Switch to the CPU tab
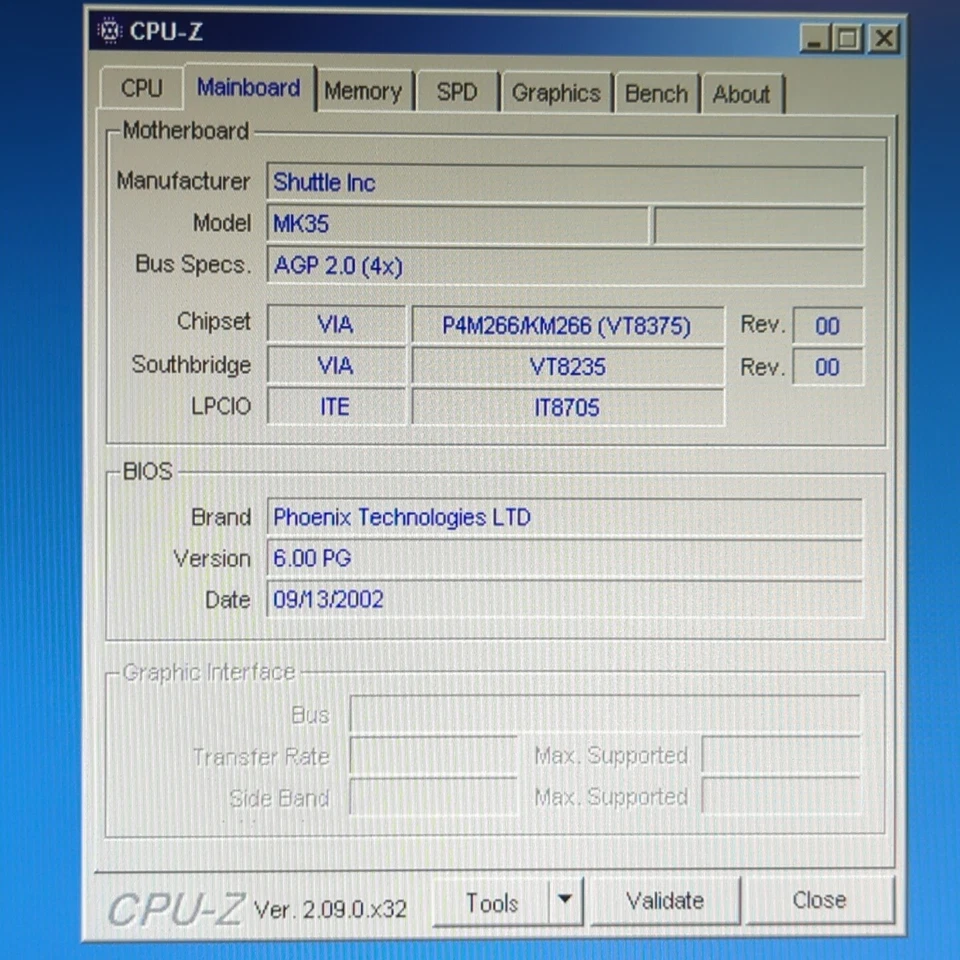The image size is (960, 960). pos(140,89)
